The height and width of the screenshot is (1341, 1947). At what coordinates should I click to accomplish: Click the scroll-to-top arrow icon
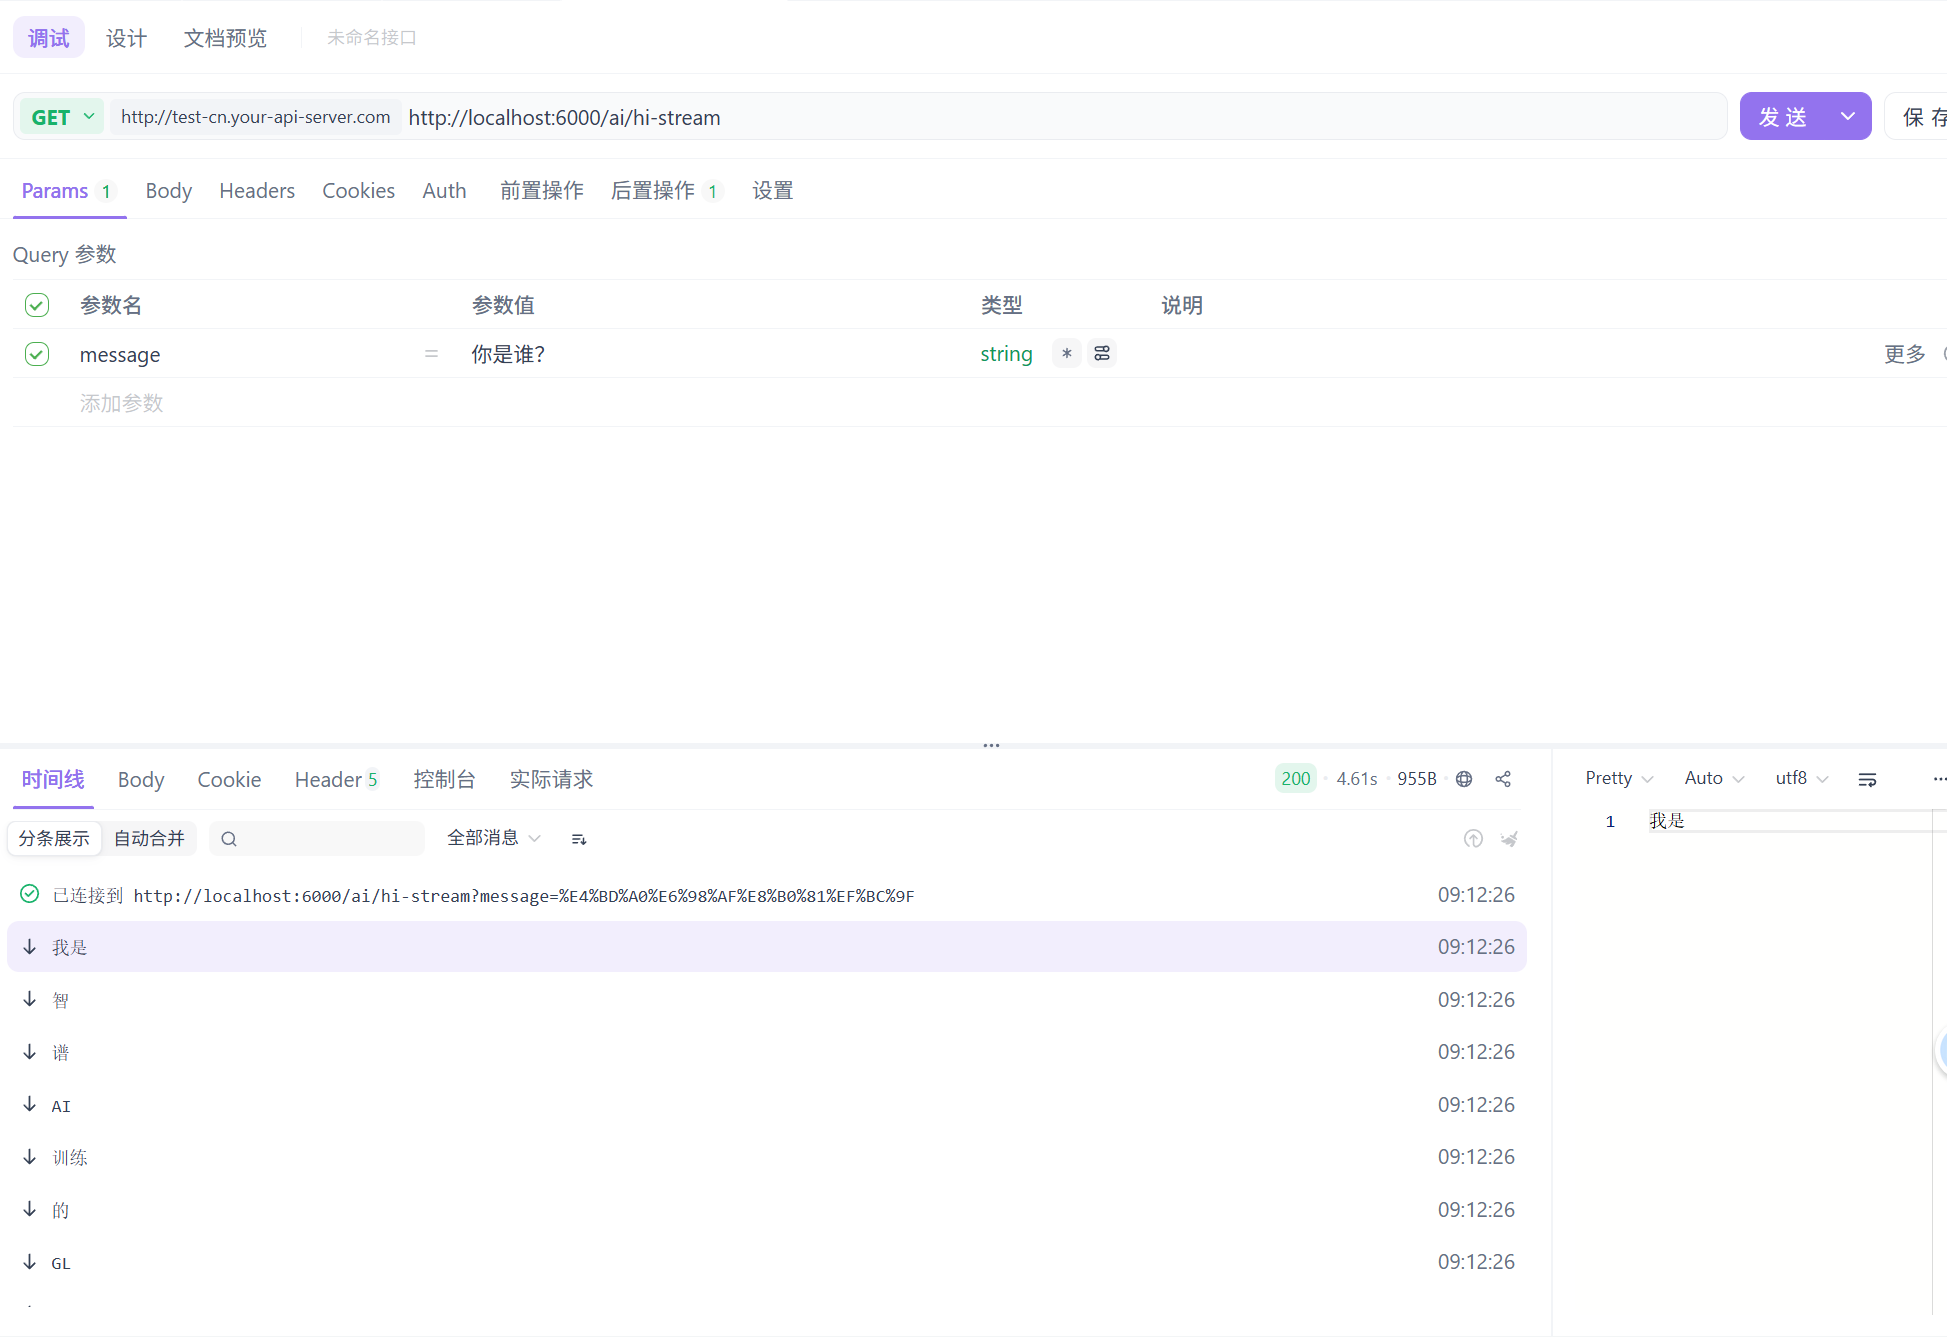click(1473, 839)
